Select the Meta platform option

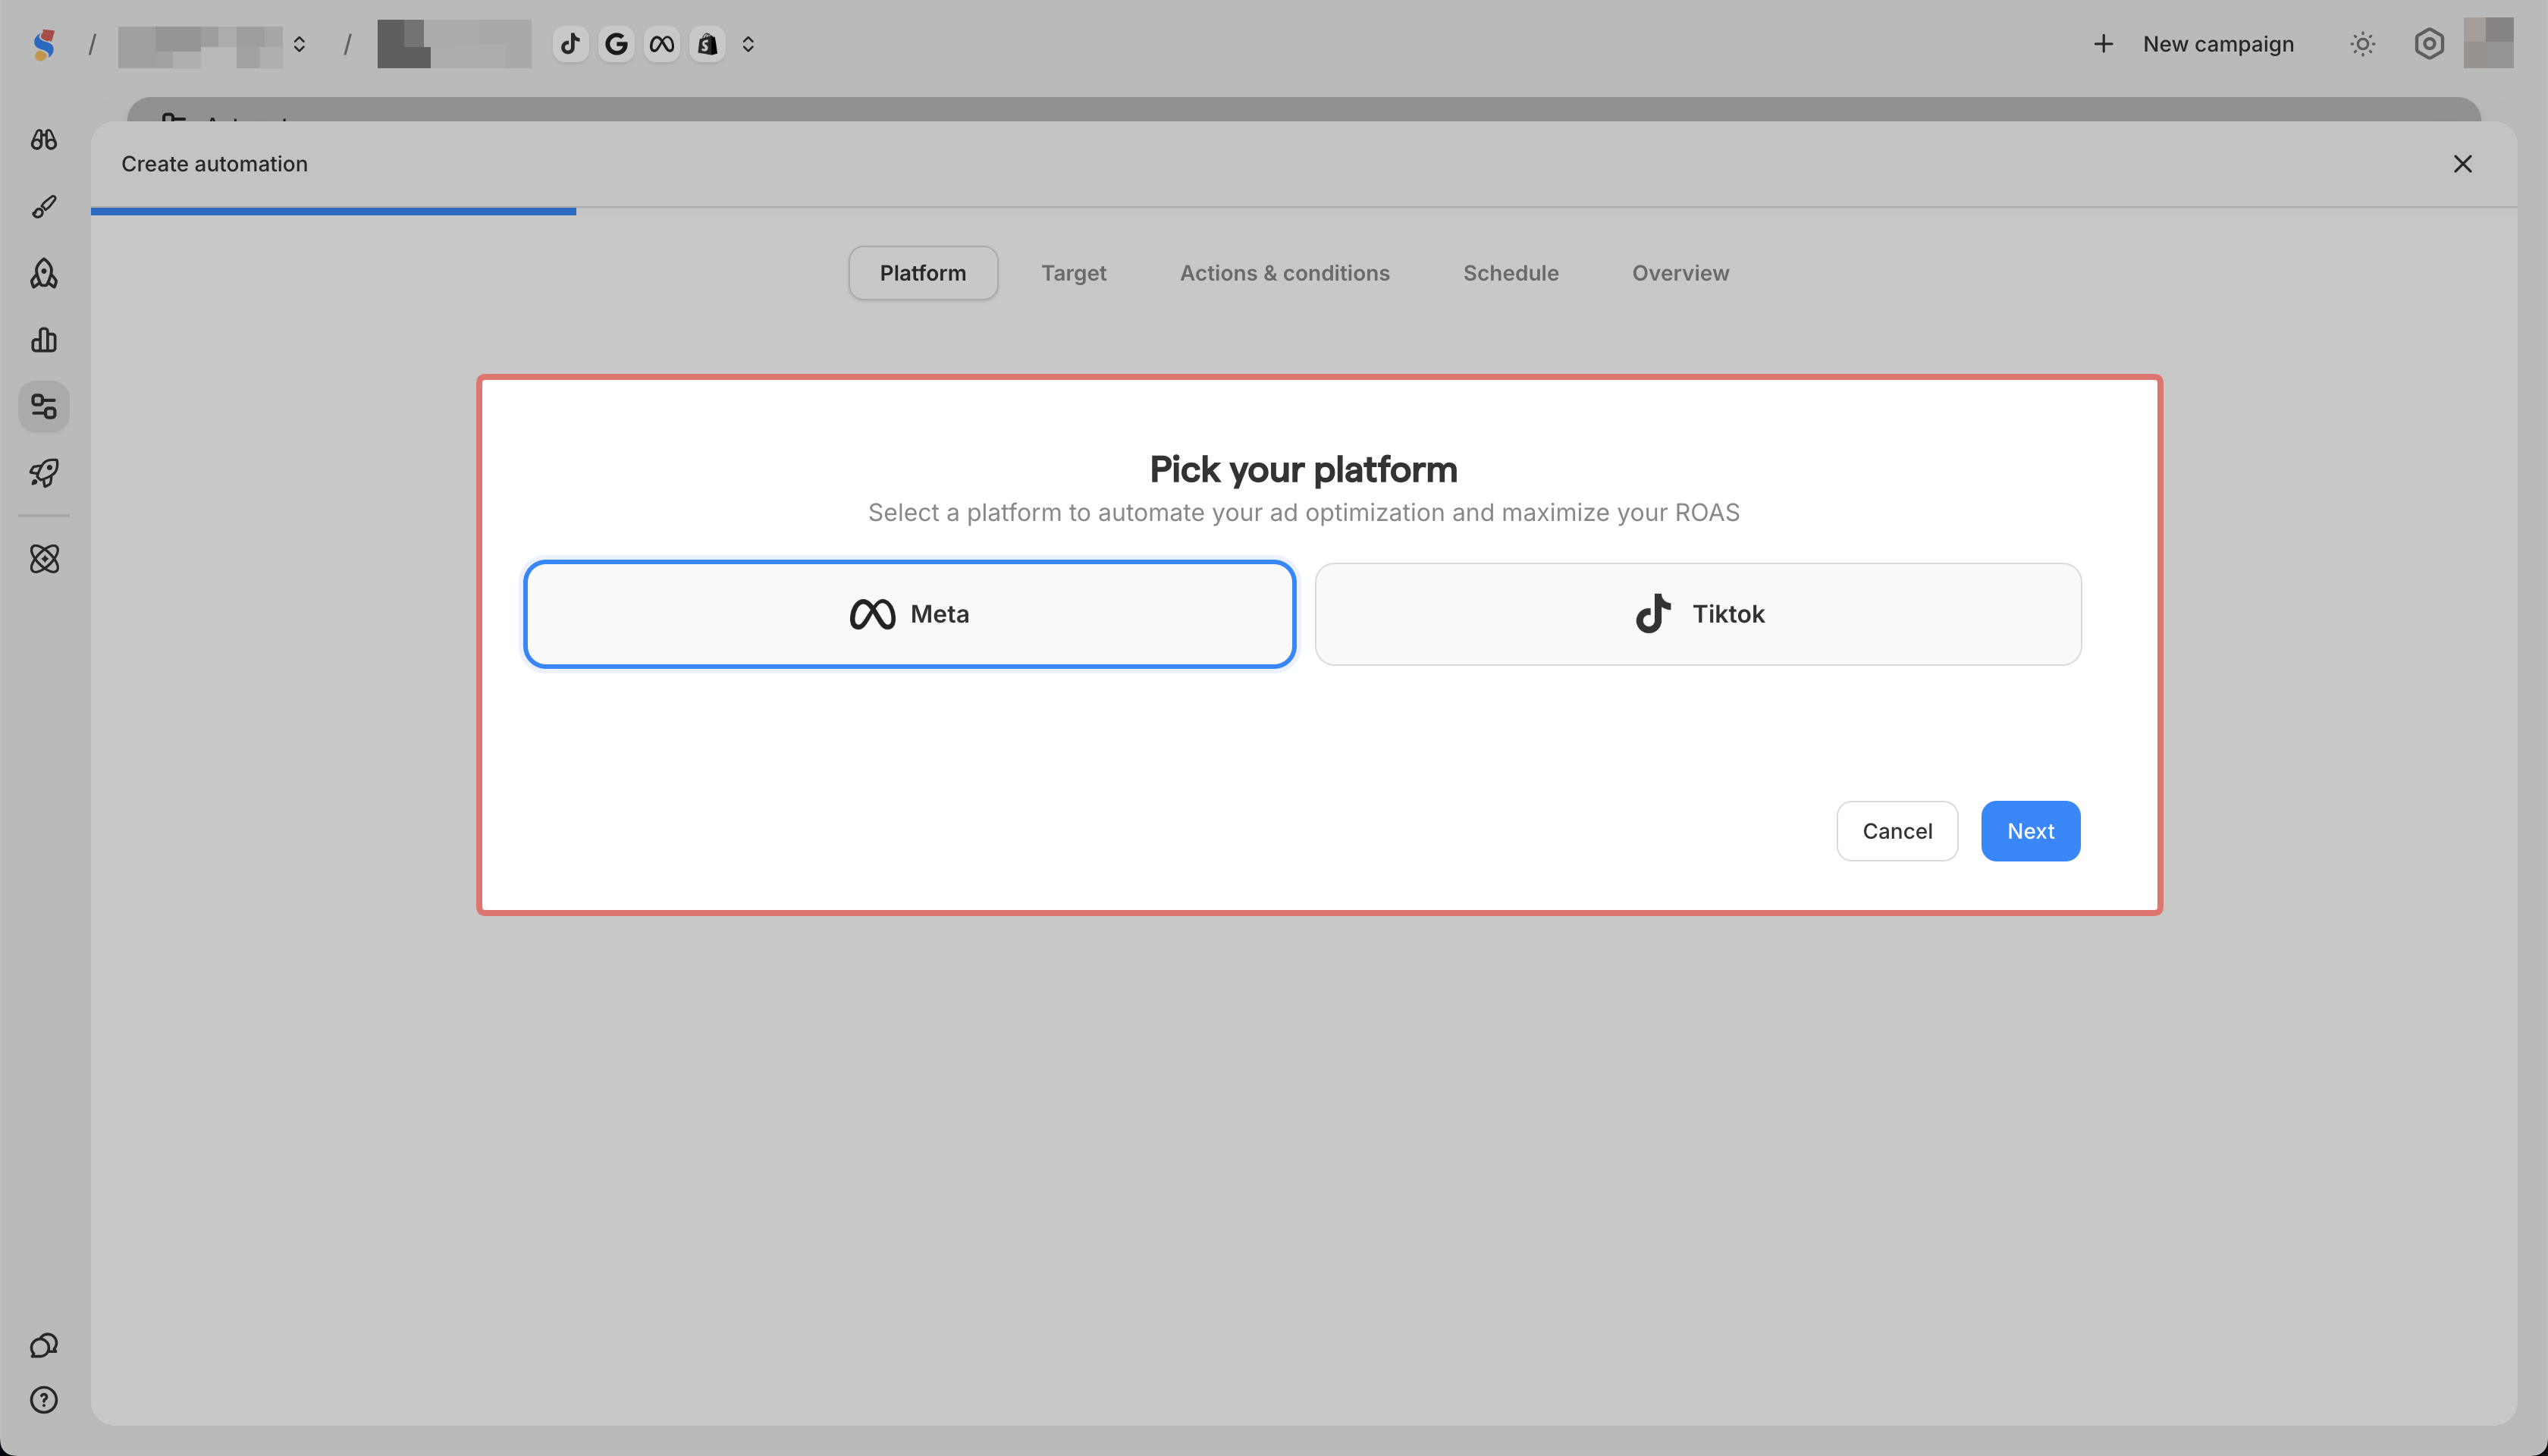[909, 614]
